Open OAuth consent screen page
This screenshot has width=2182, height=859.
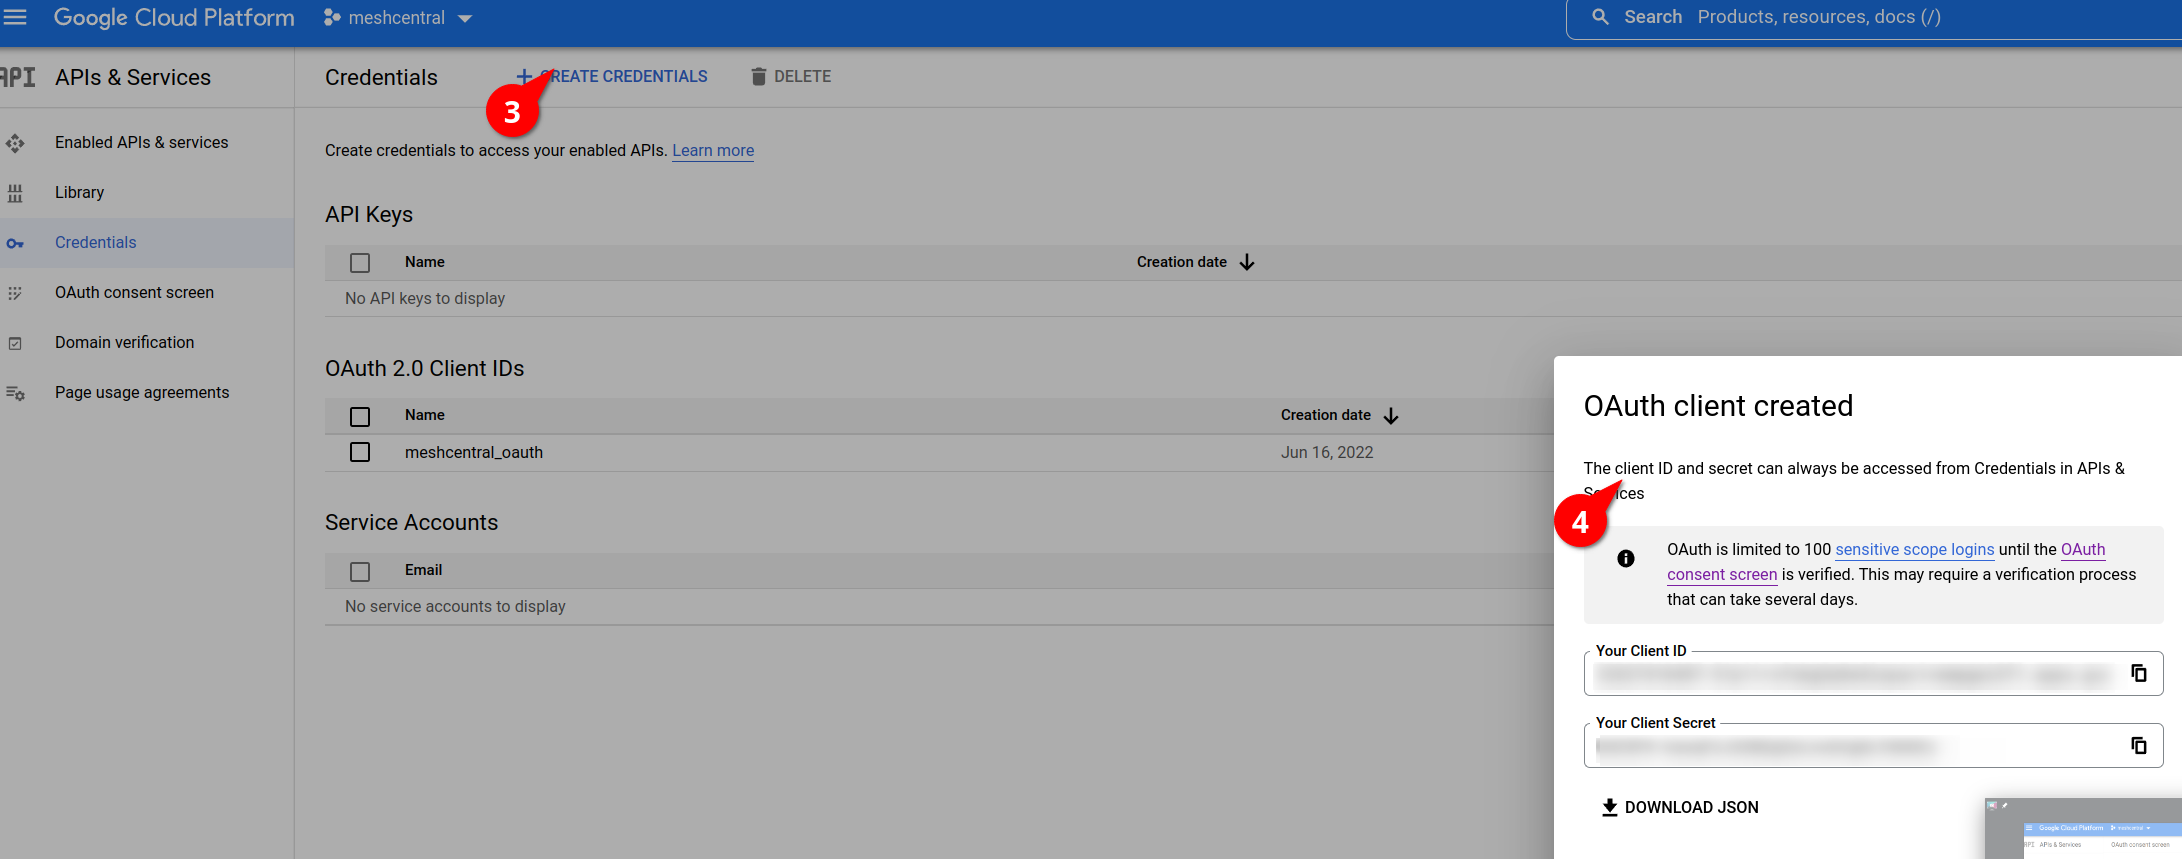coord(134,292)
